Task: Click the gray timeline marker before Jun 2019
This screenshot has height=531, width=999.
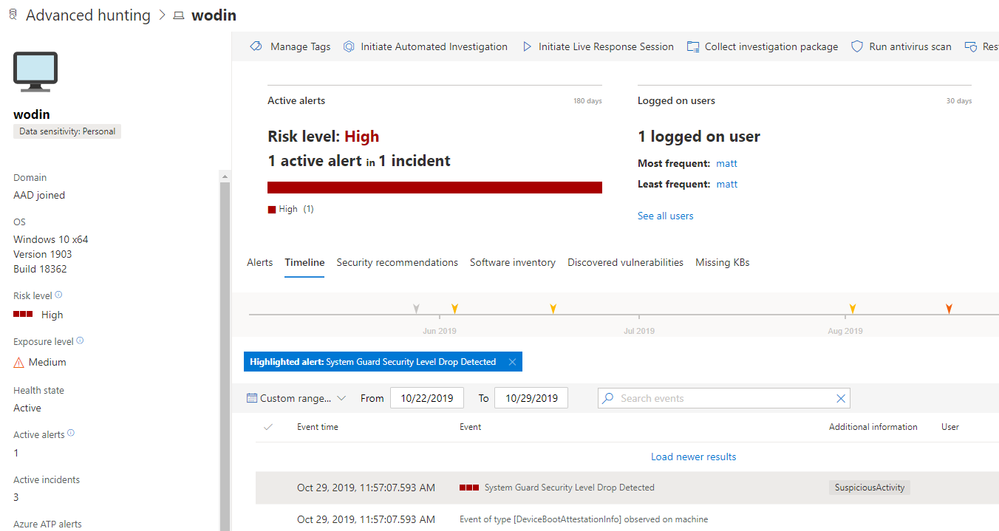Action: tap(416, 309)
